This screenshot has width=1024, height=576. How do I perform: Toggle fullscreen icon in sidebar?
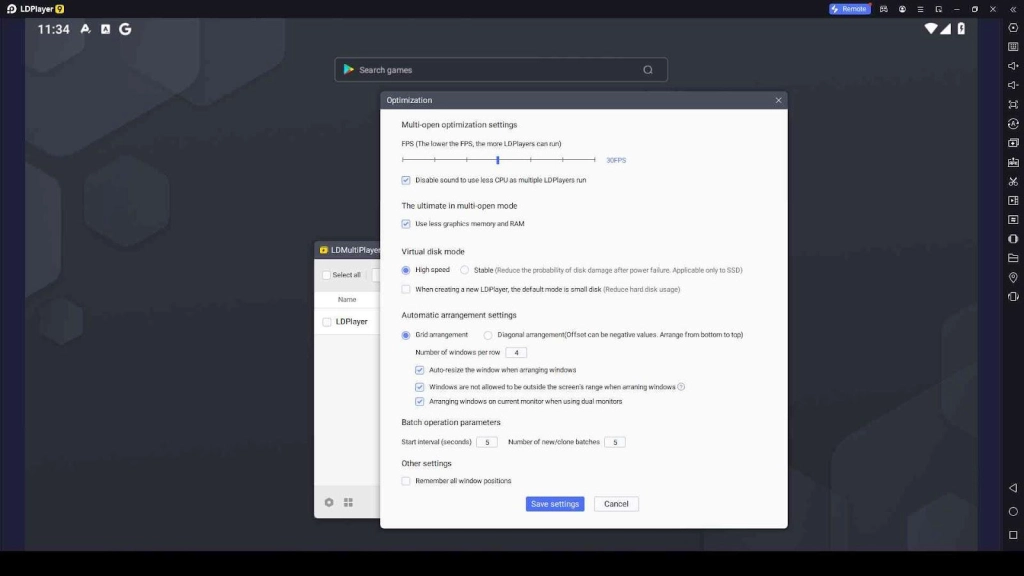(x=1013, y=104)
